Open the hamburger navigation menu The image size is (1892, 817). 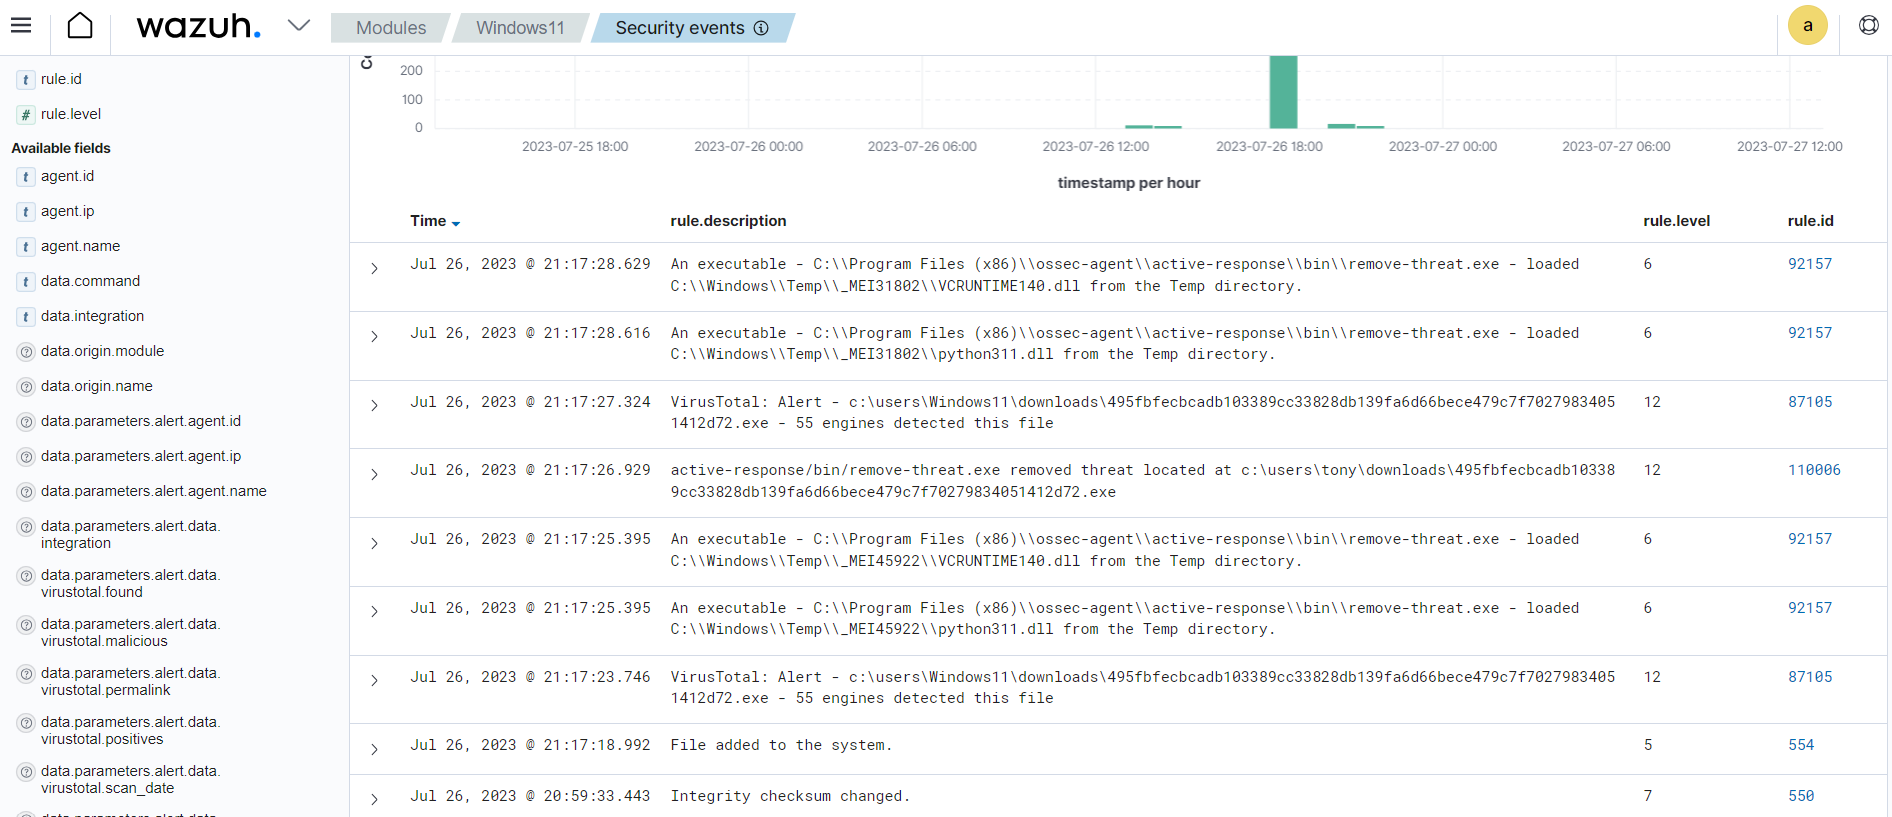pyautogui.click(x=21, y=26)
